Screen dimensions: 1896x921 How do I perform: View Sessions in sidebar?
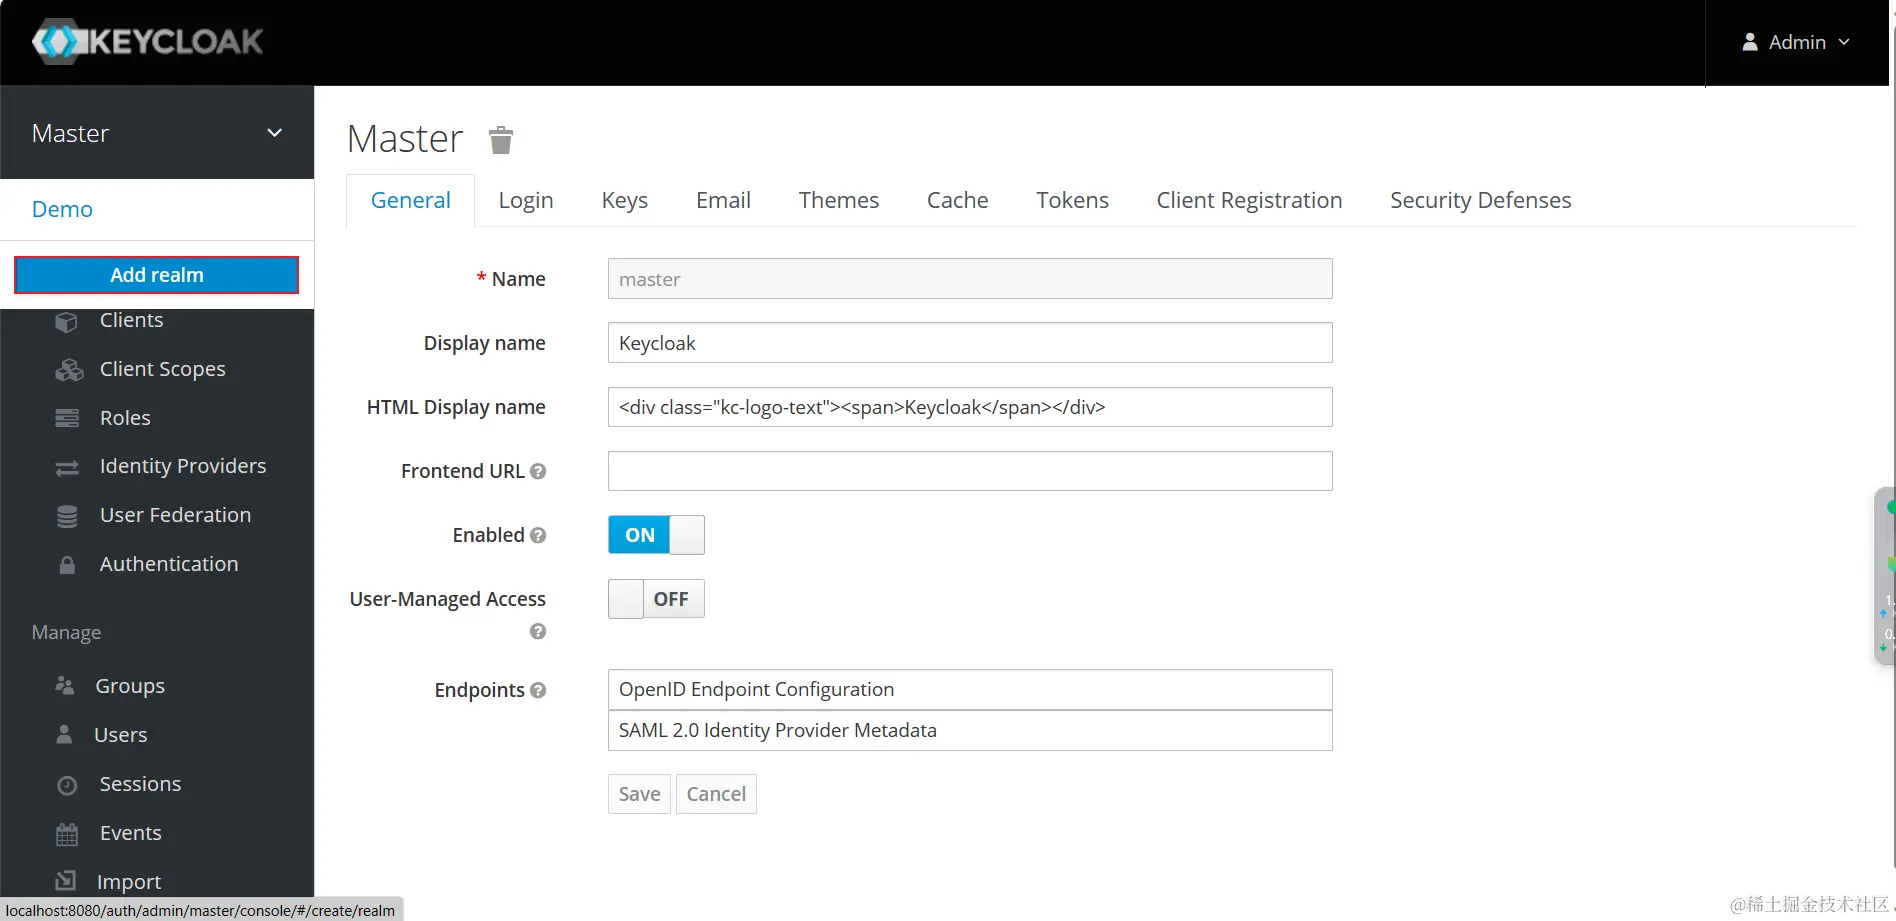pos(140,784)
